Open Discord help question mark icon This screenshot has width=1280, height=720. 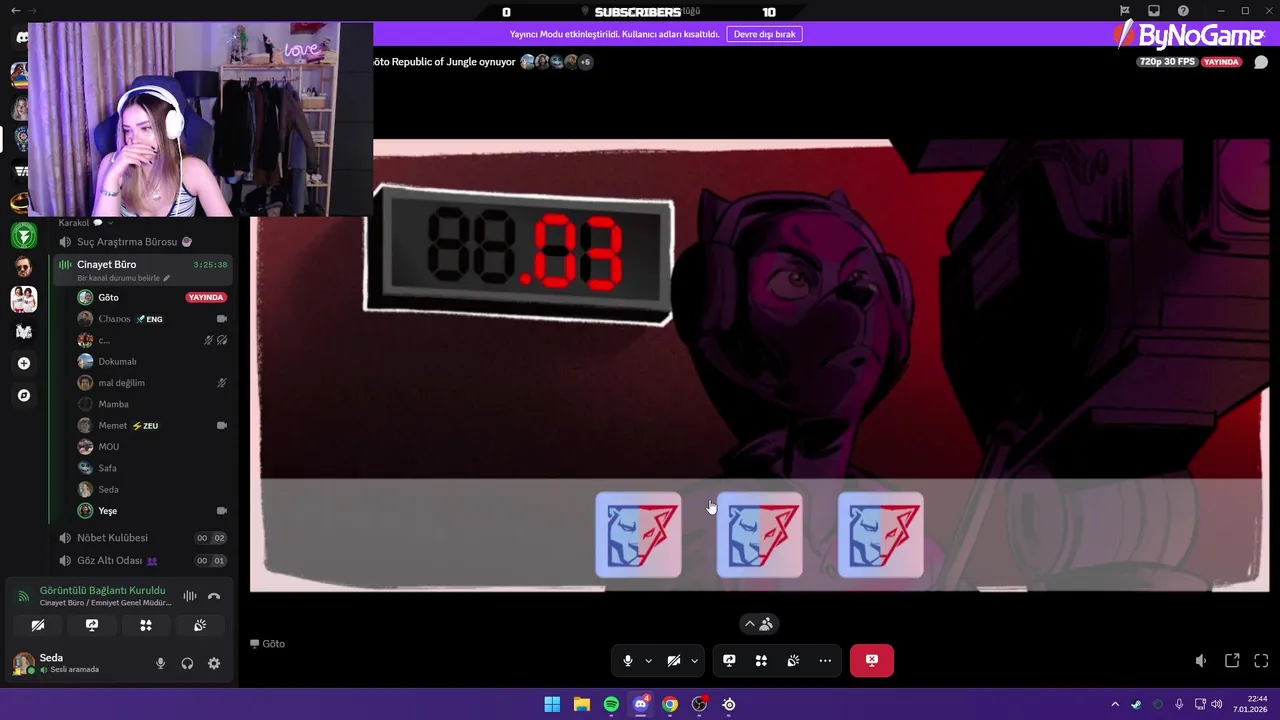pyautogui.click(x=1183, y=11)
